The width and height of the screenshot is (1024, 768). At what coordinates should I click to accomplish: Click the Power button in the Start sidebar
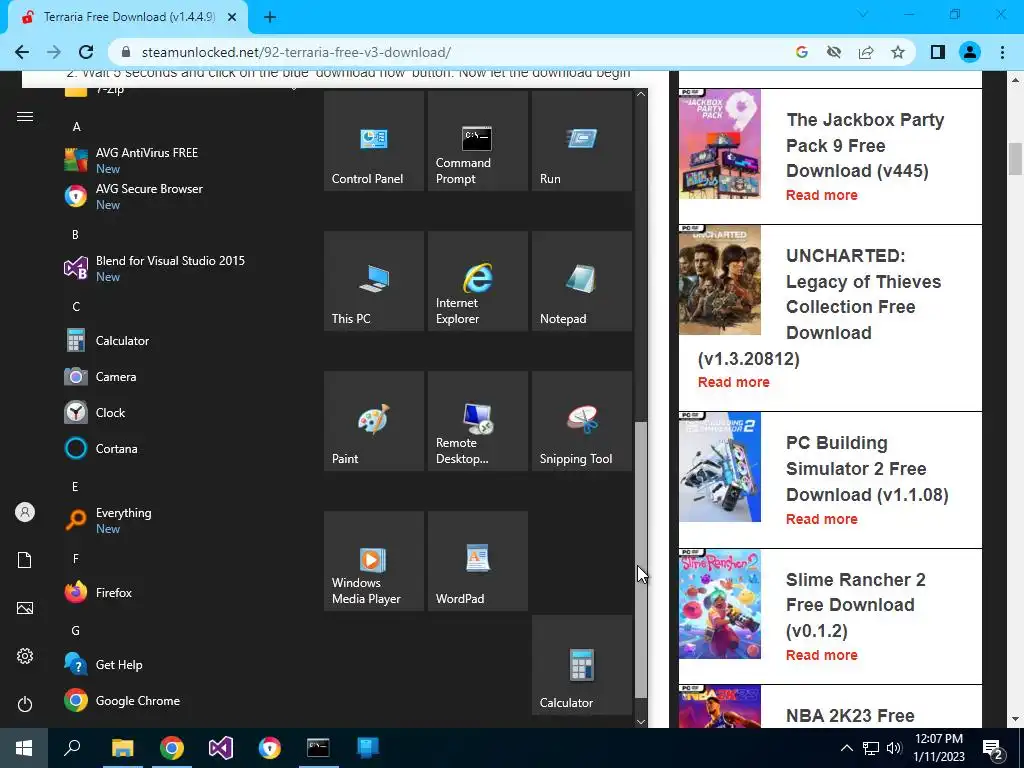click(25, 704)
